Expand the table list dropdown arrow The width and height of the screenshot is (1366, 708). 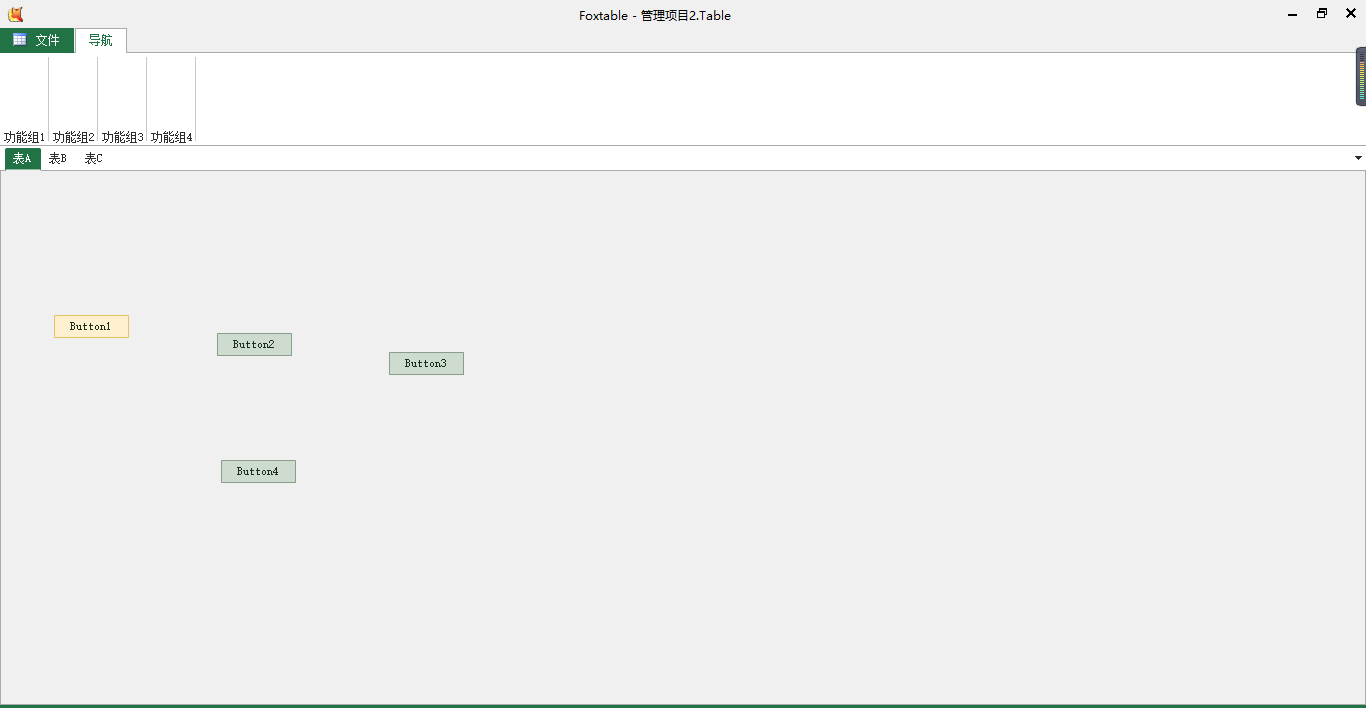tap(1358, 158)
